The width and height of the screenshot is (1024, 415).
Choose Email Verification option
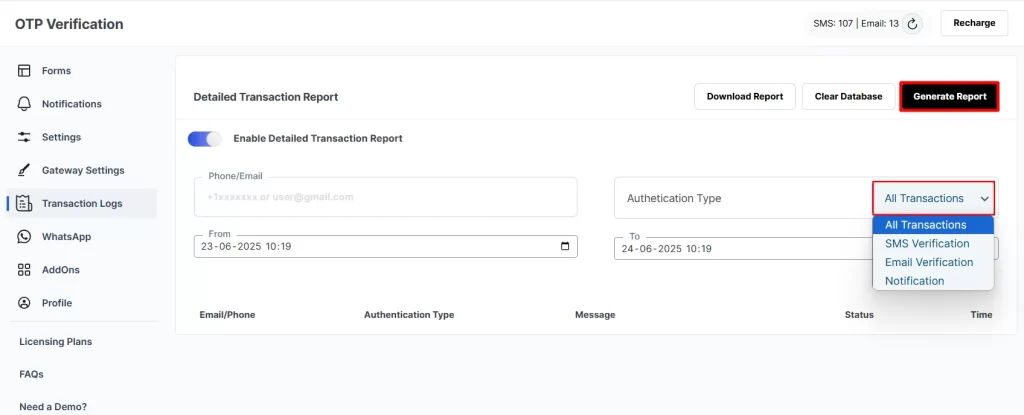tap(928, 262)
